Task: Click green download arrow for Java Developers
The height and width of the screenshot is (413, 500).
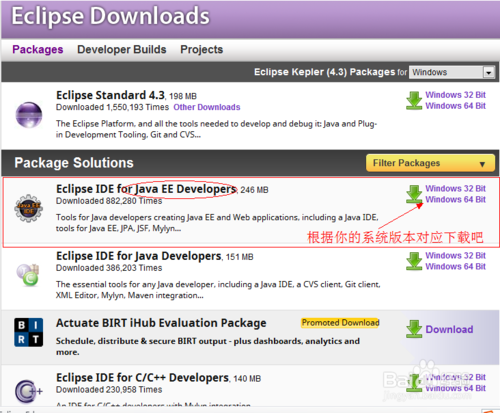Action: 414,261
